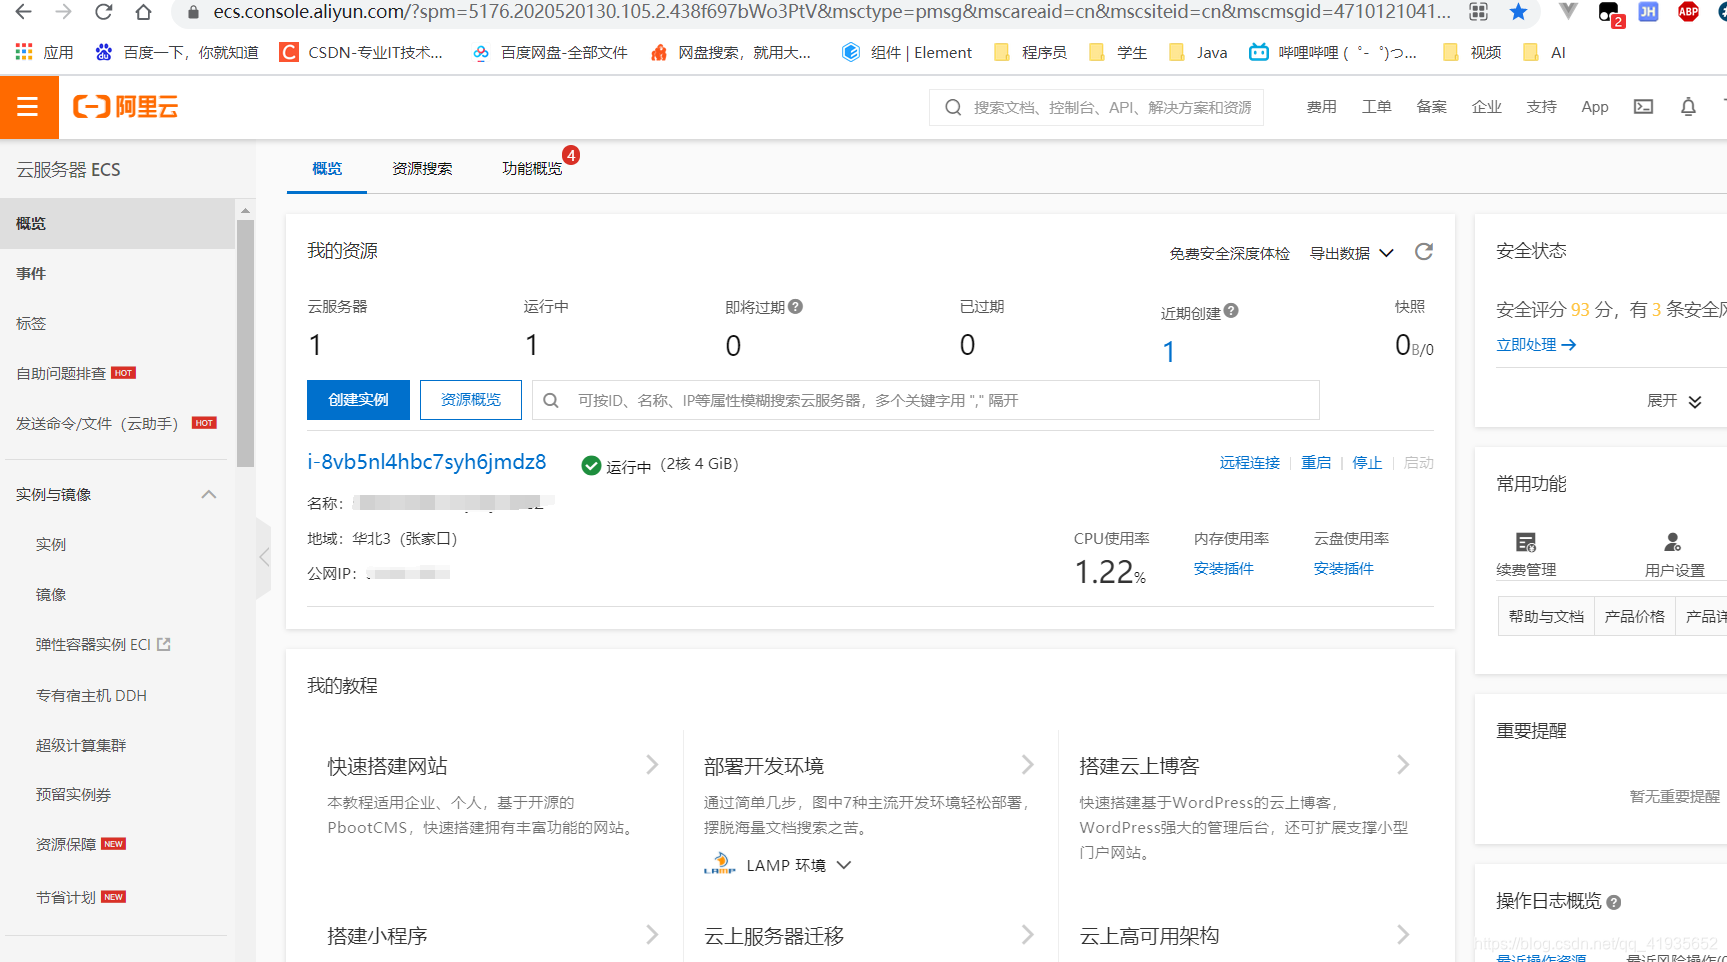
Task: Open the 导出数据 dropdown
Action: pyautogui.click(x=1352, y=253)
